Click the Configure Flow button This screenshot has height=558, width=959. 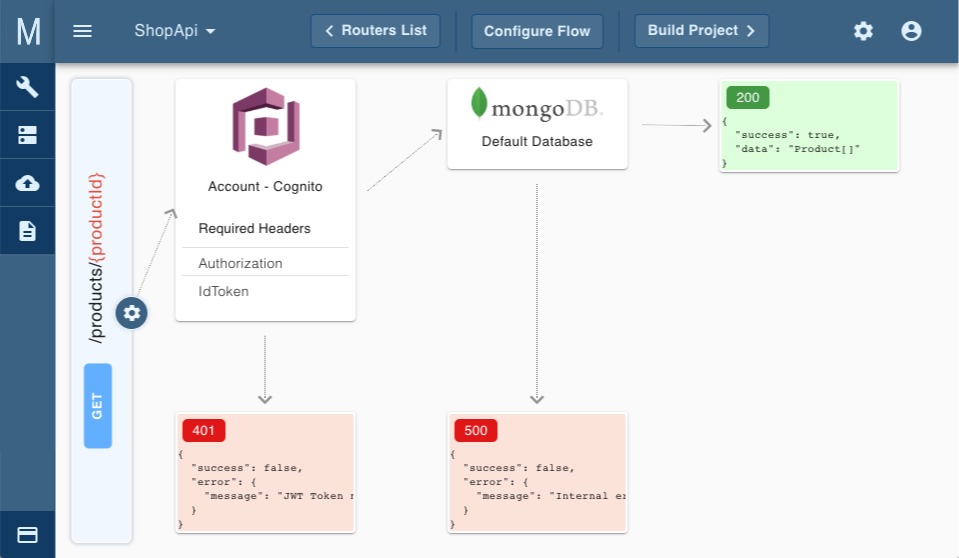pos(537,31)
